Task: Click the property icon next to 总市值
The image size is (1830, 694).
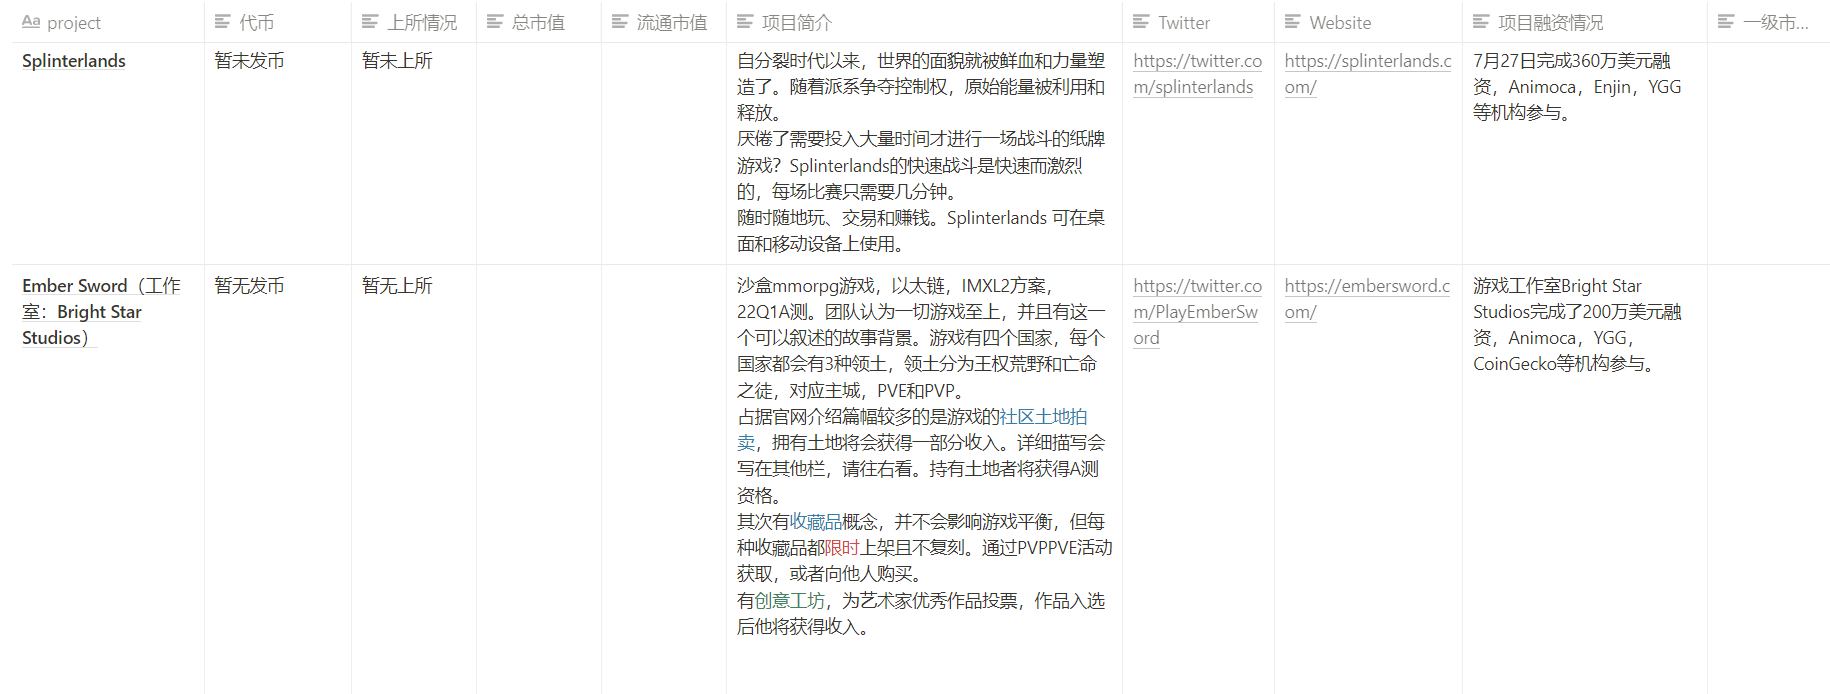Action: (495, 21)
